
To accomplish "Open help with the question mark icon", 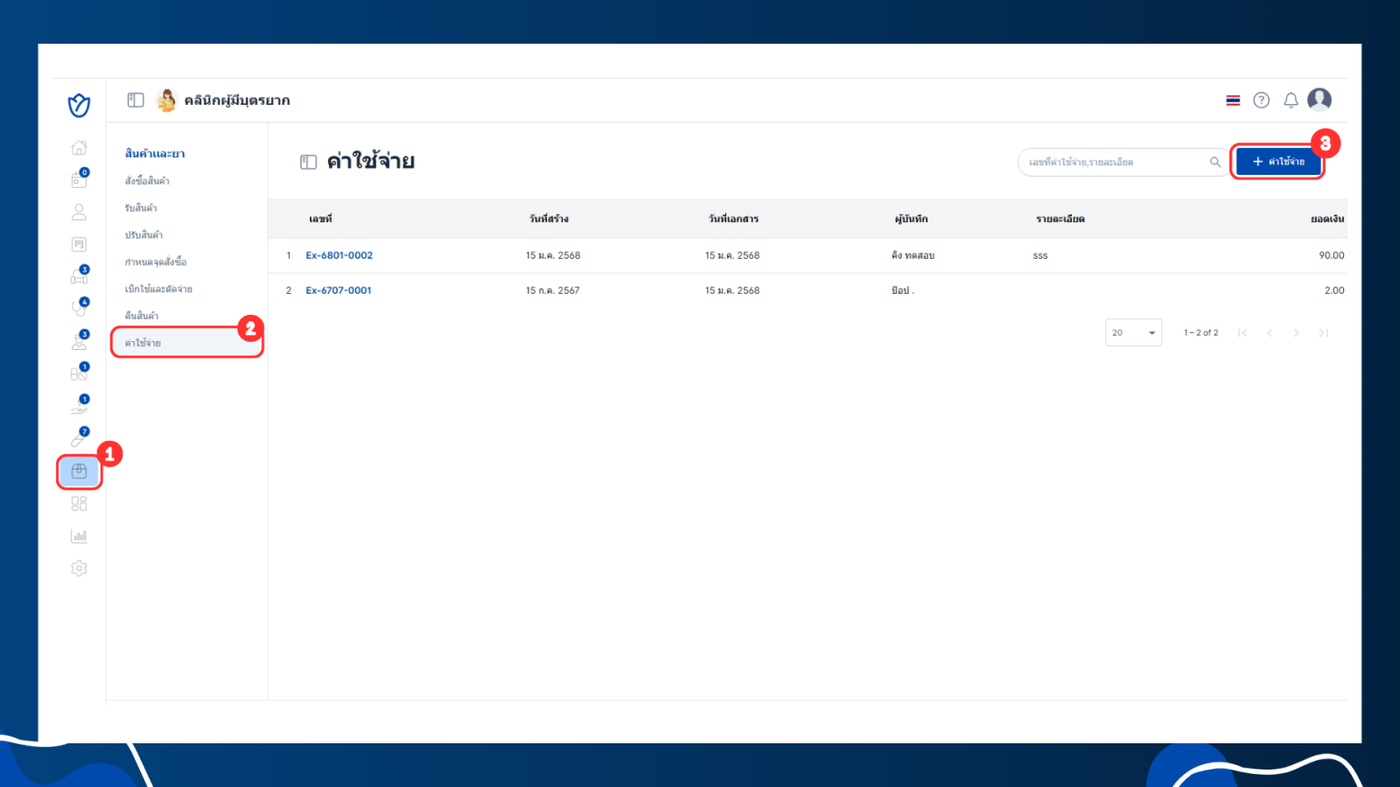I will pos(1262,100).
